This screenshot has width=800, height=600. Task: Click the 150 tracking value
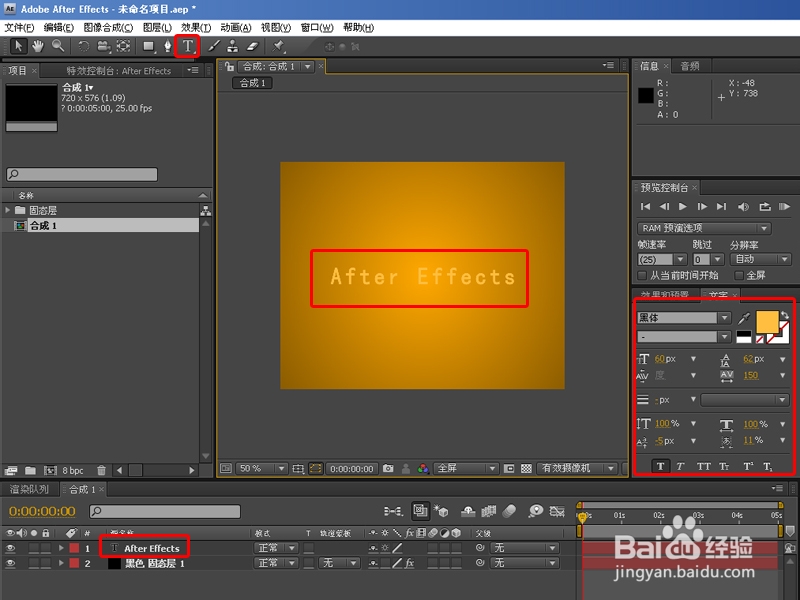(751, 376)
